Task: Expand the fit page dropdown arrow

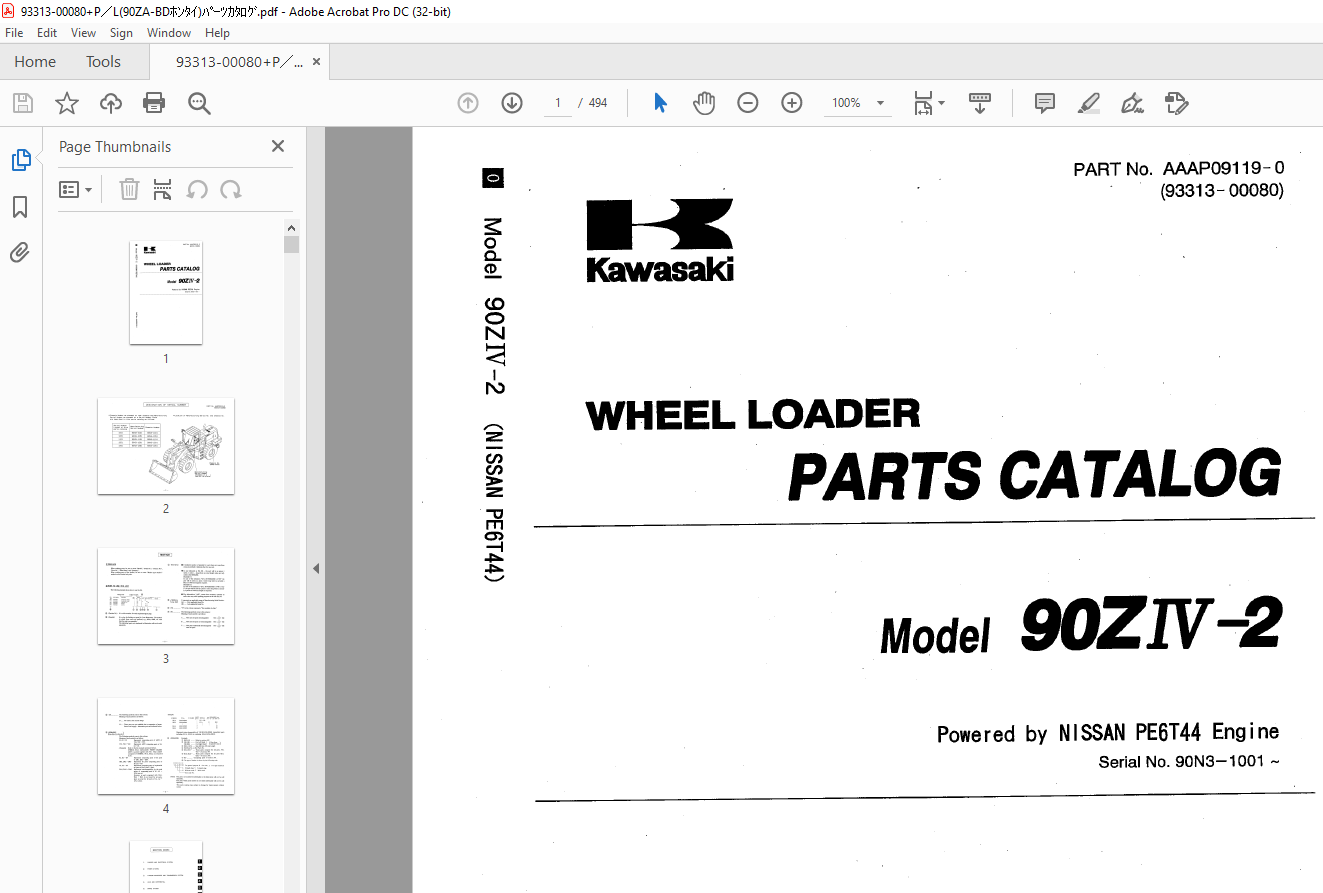Action: click(942, 103)
